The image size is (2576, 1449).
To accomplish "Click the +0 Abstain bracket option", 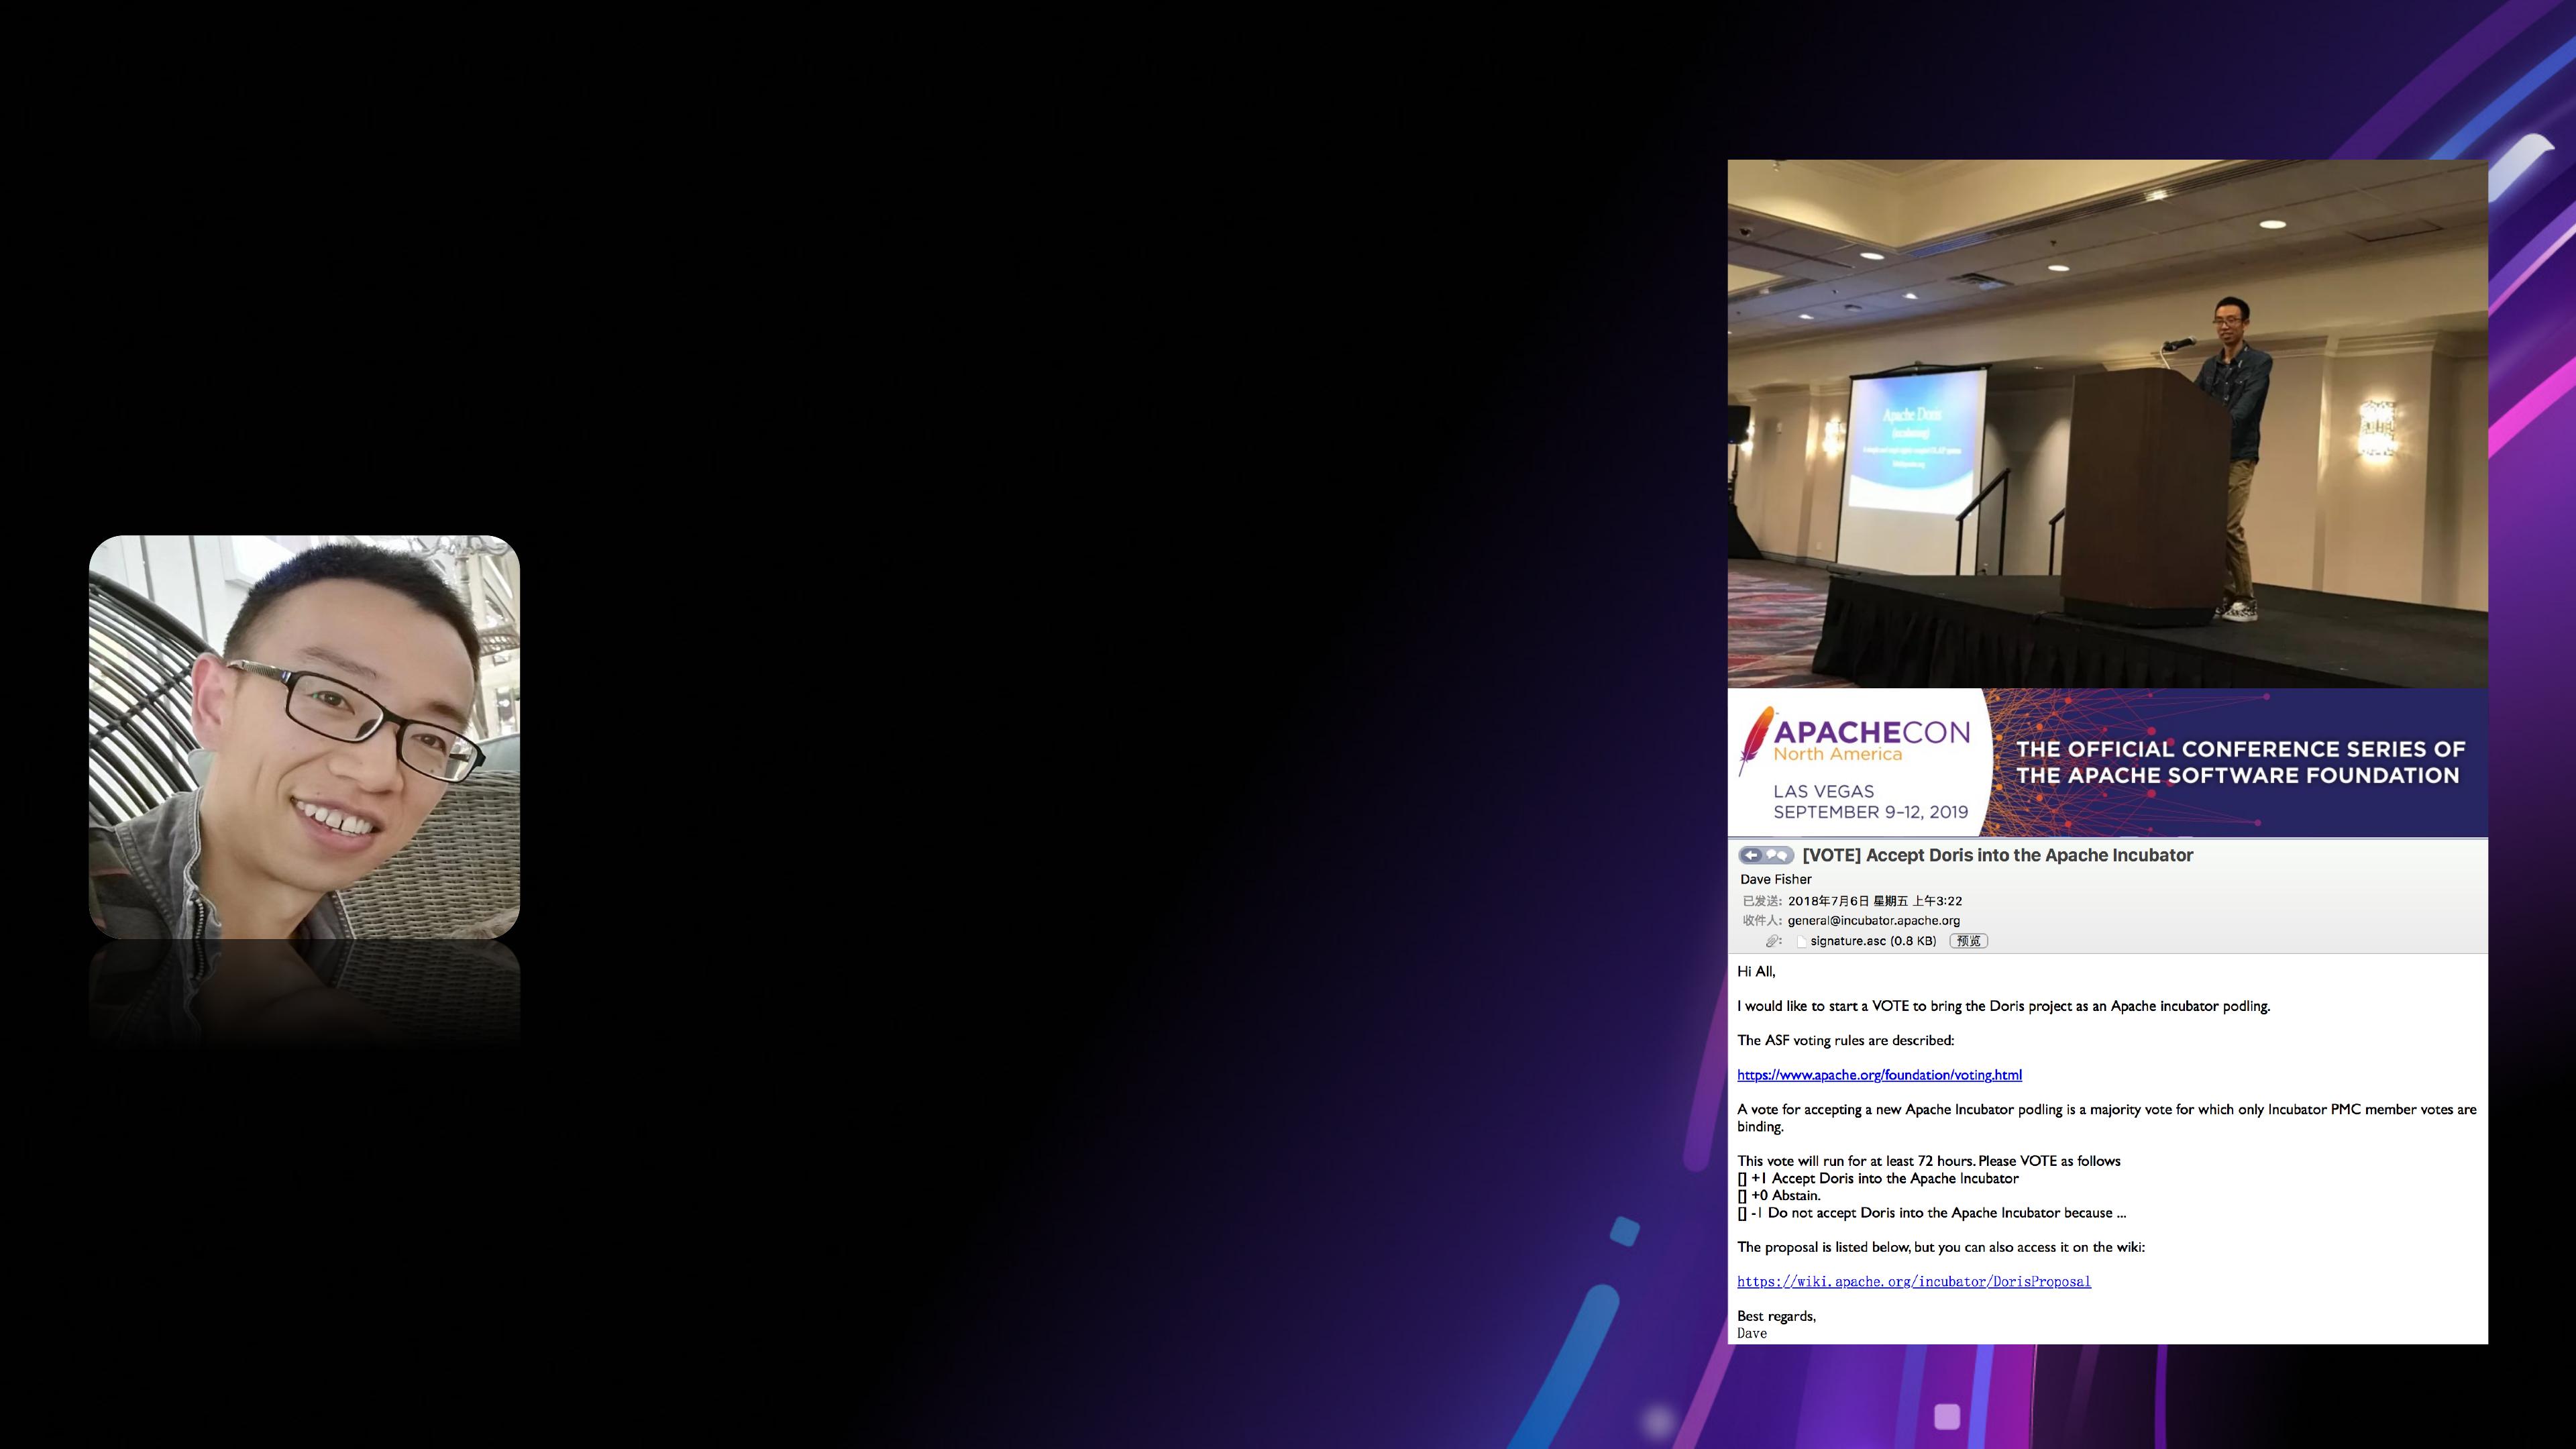I will (1743, 1196).
